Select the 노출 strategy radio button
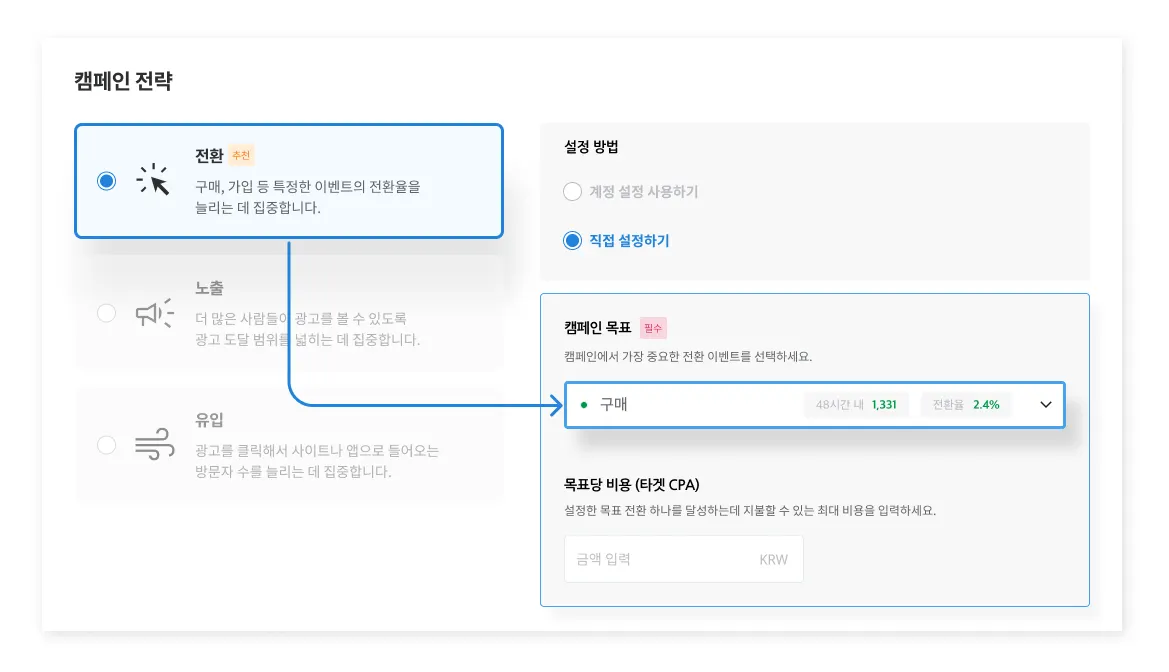 click(106, 313)
